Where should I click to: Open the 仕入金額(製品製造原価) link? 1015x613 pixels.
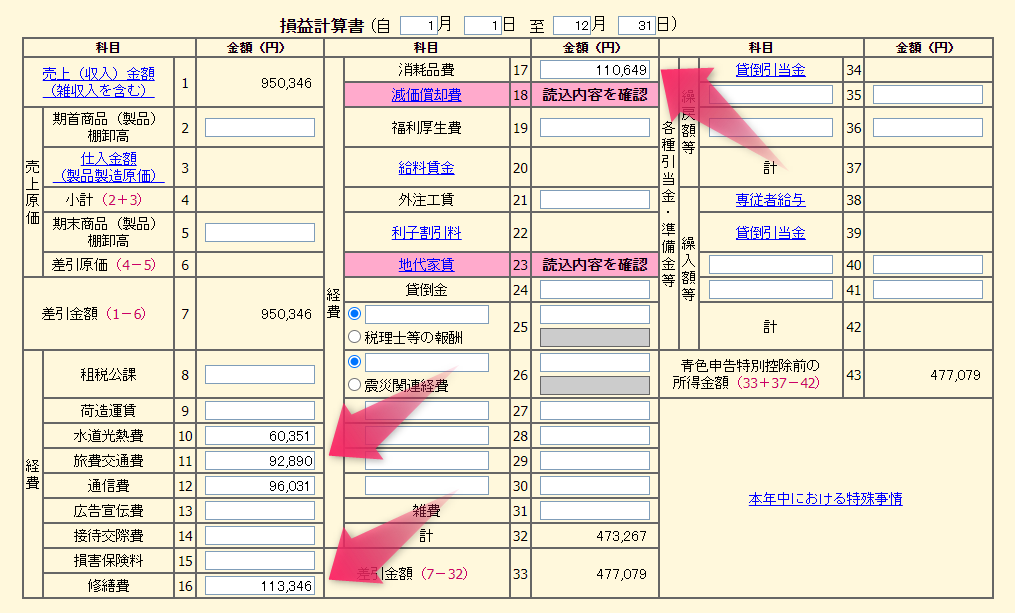(x=109, y=167)
